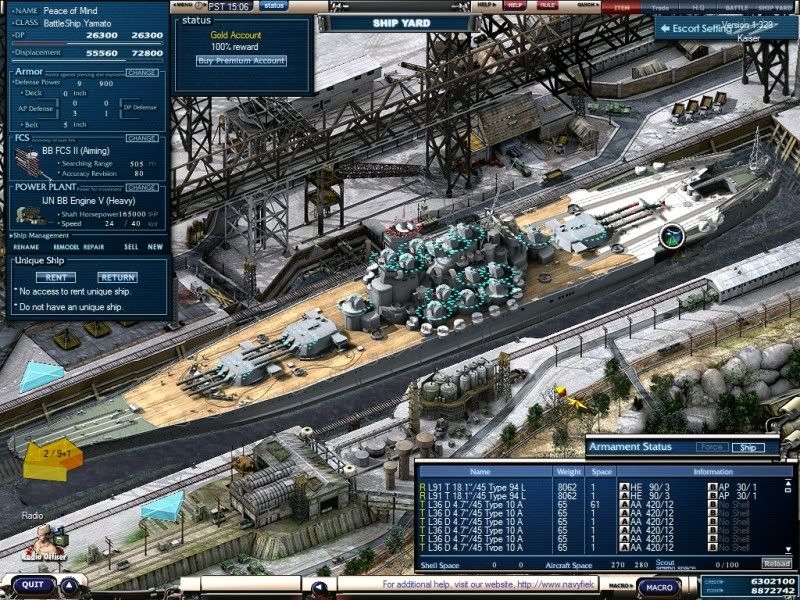Click B slot icon on space-61 row
This screenshot has width=800, height=600.
(x=713, y=505)
